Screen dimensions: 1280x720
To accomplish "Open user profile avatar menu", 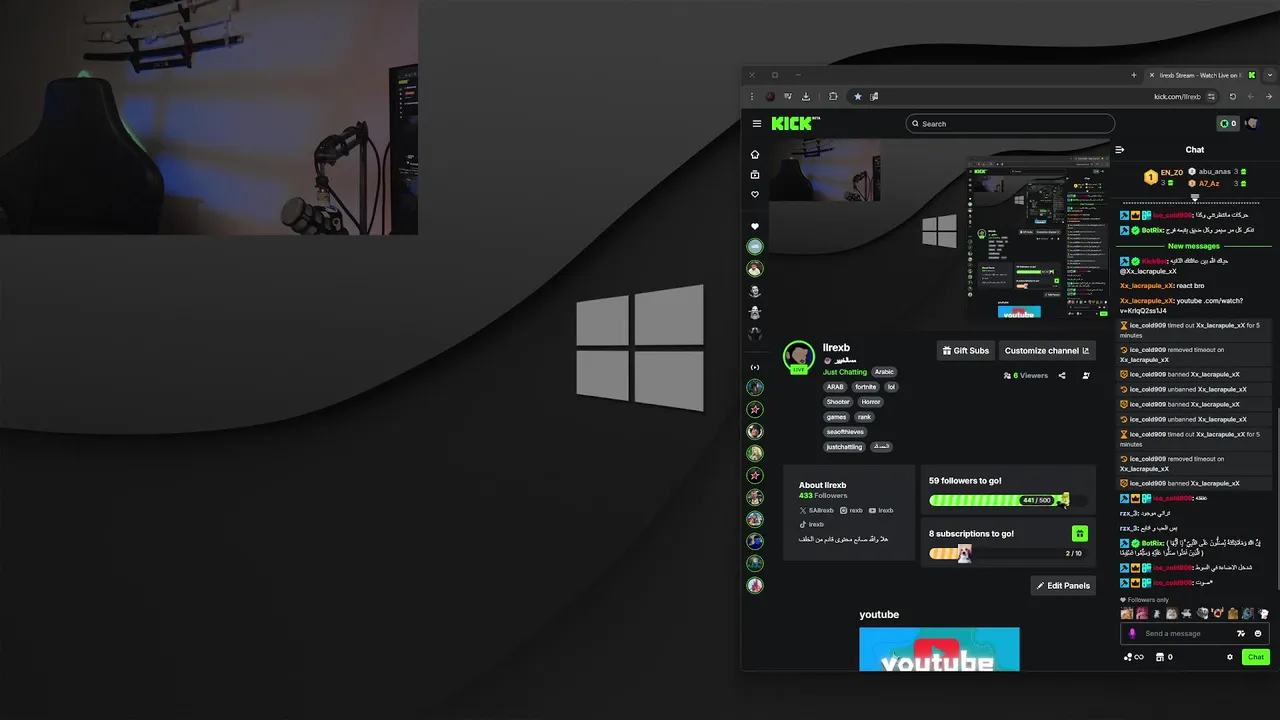I will pyautogui.click(x=1252, y=124).
